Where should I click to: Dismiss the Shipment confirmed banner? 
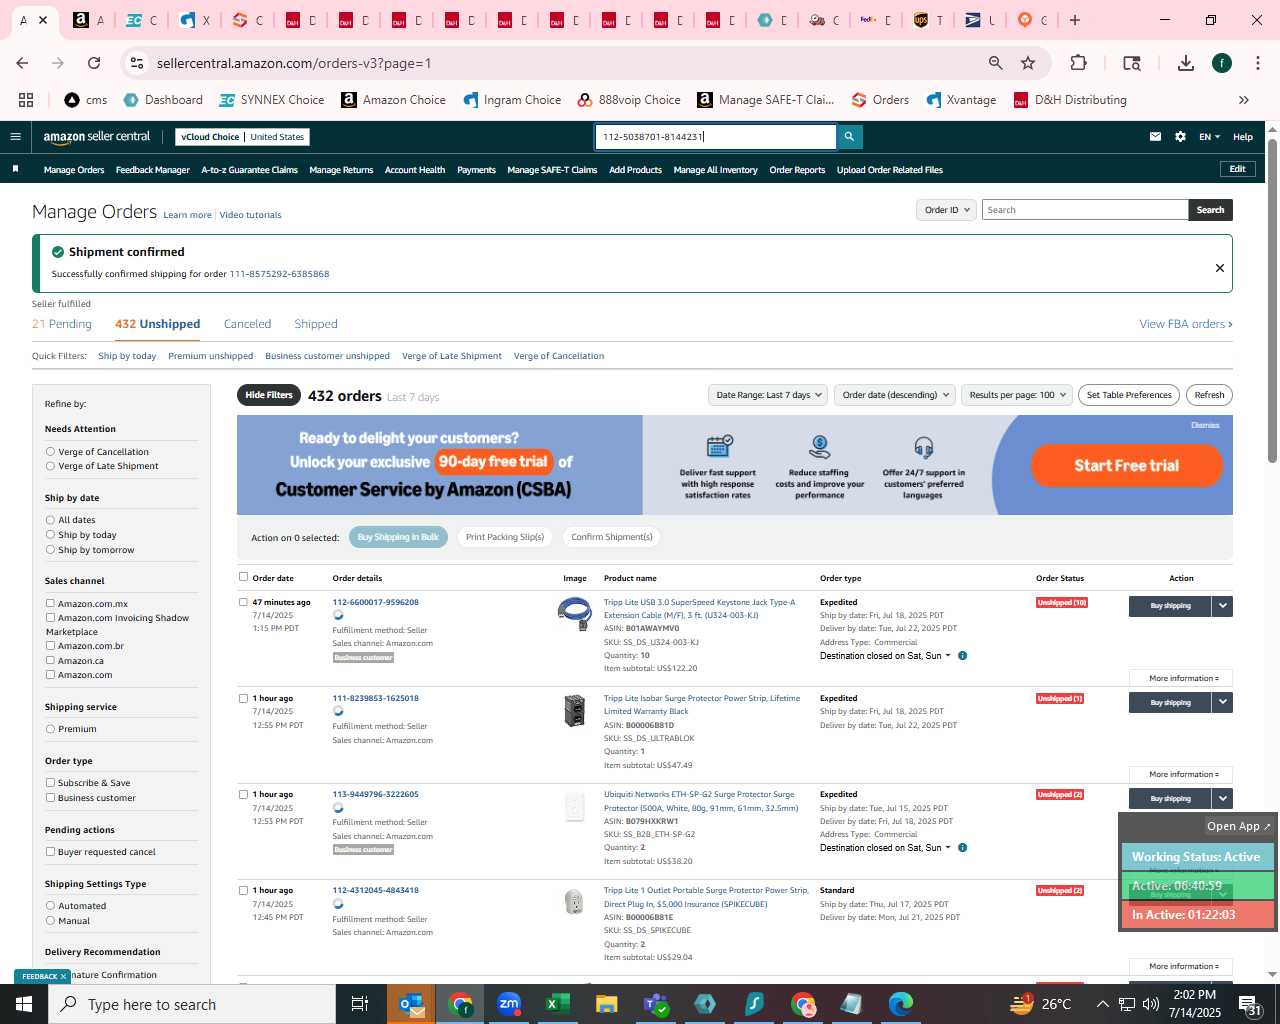click(x=1219, y=268)
